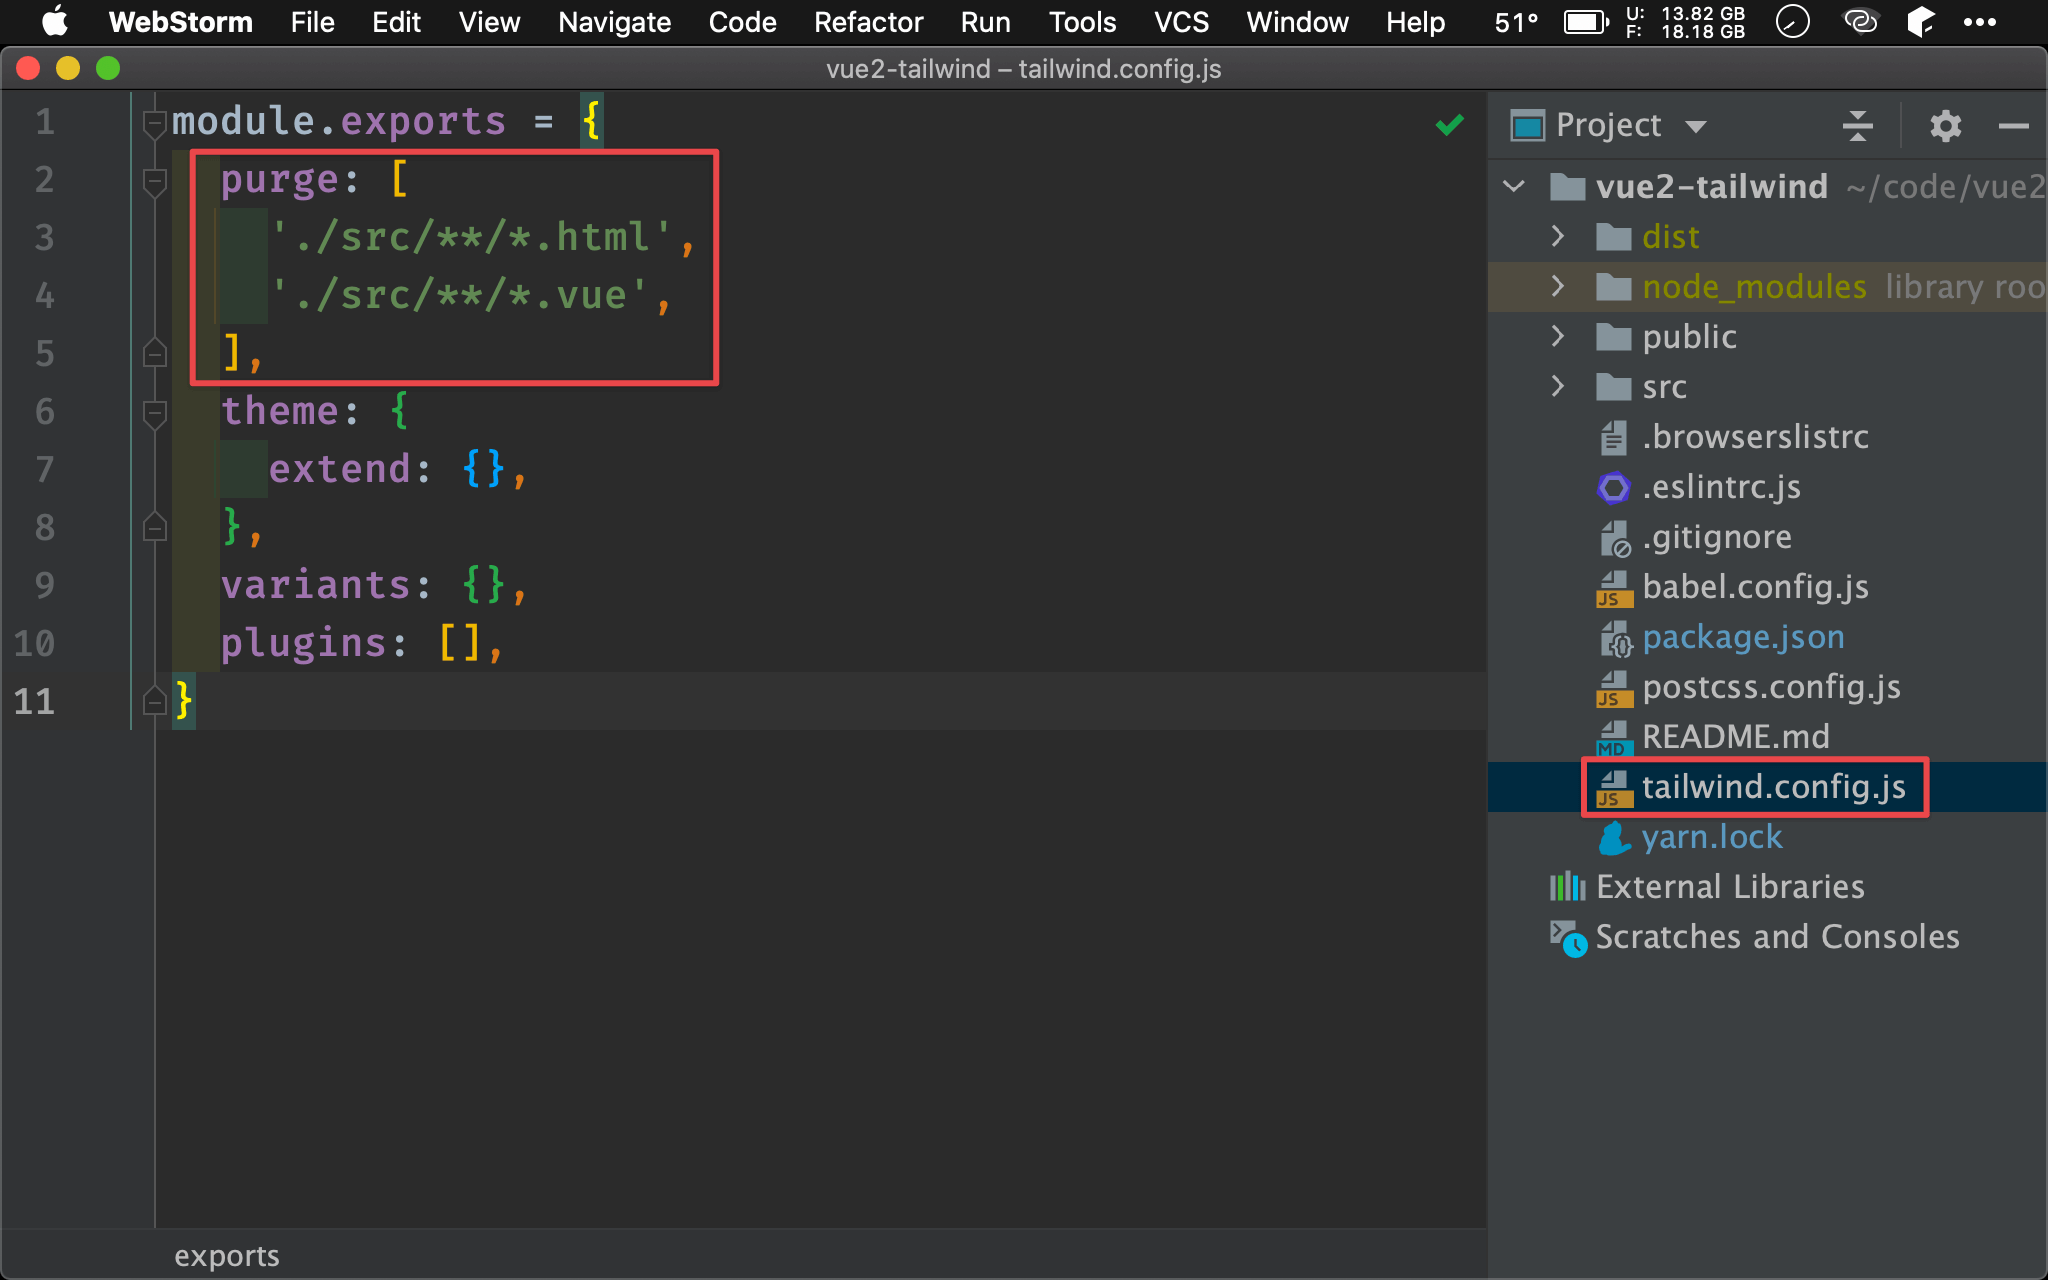Click the './src/**/*.html' string
This screenshot has height=1280, width=2048.
(x=472, y=238)
